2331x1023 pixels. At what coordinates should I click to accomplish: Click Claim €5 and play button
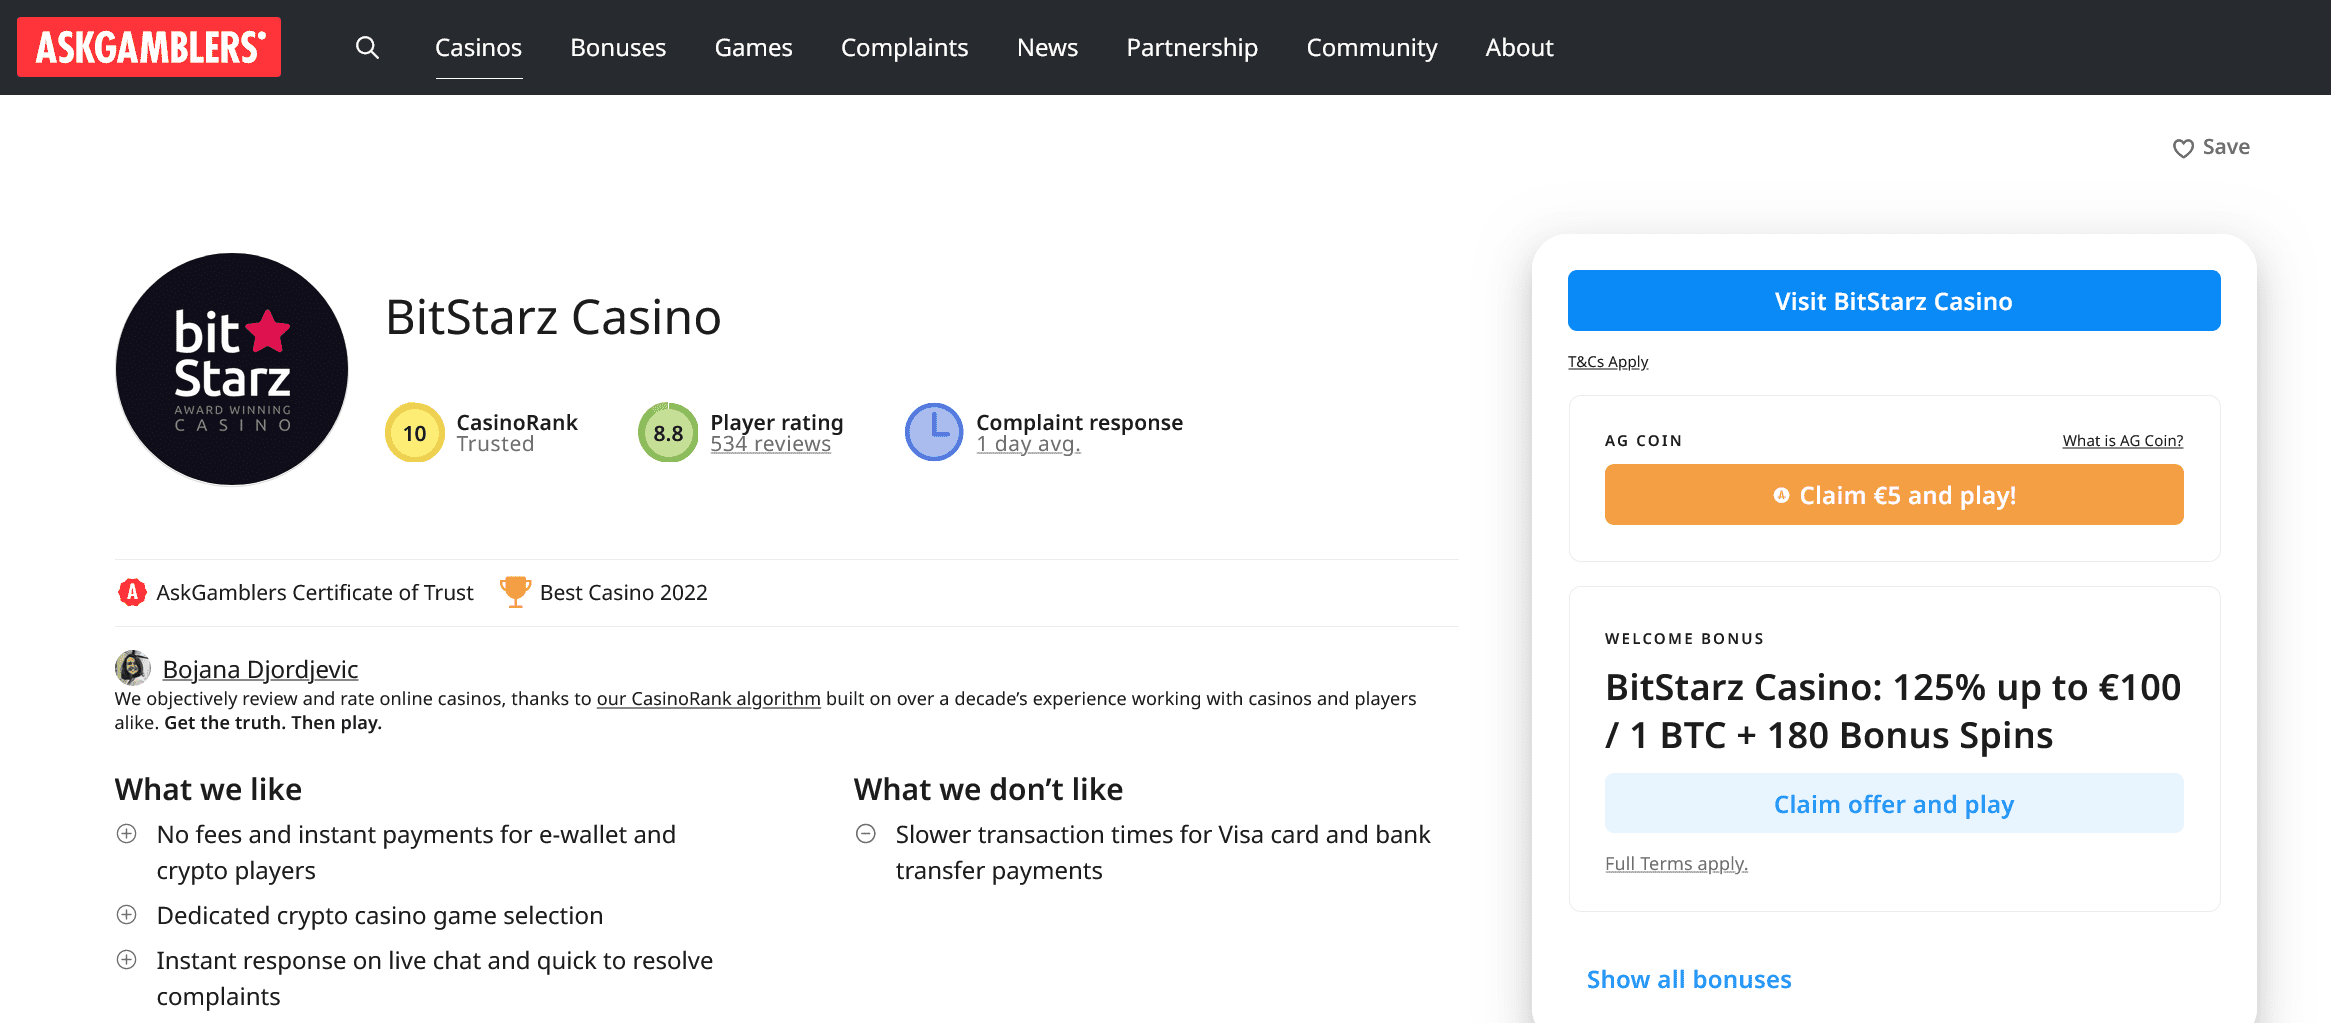pyautogui.click(x=1893, y=495)
